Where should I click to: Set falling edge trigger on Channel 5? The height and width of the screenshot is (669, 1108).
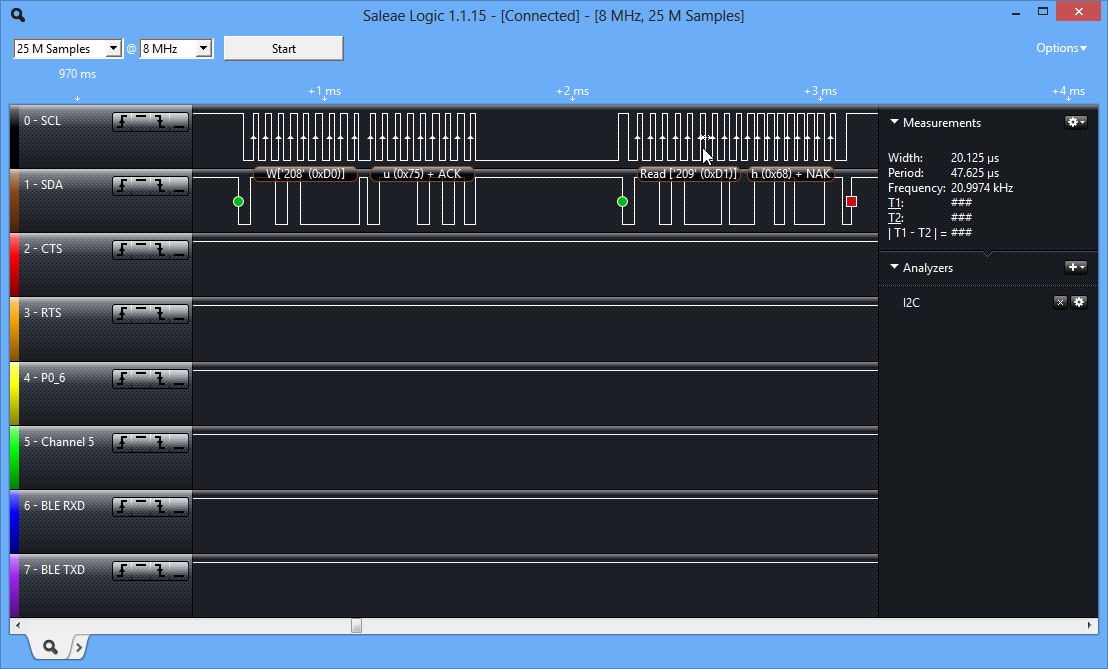coord(160,443)
